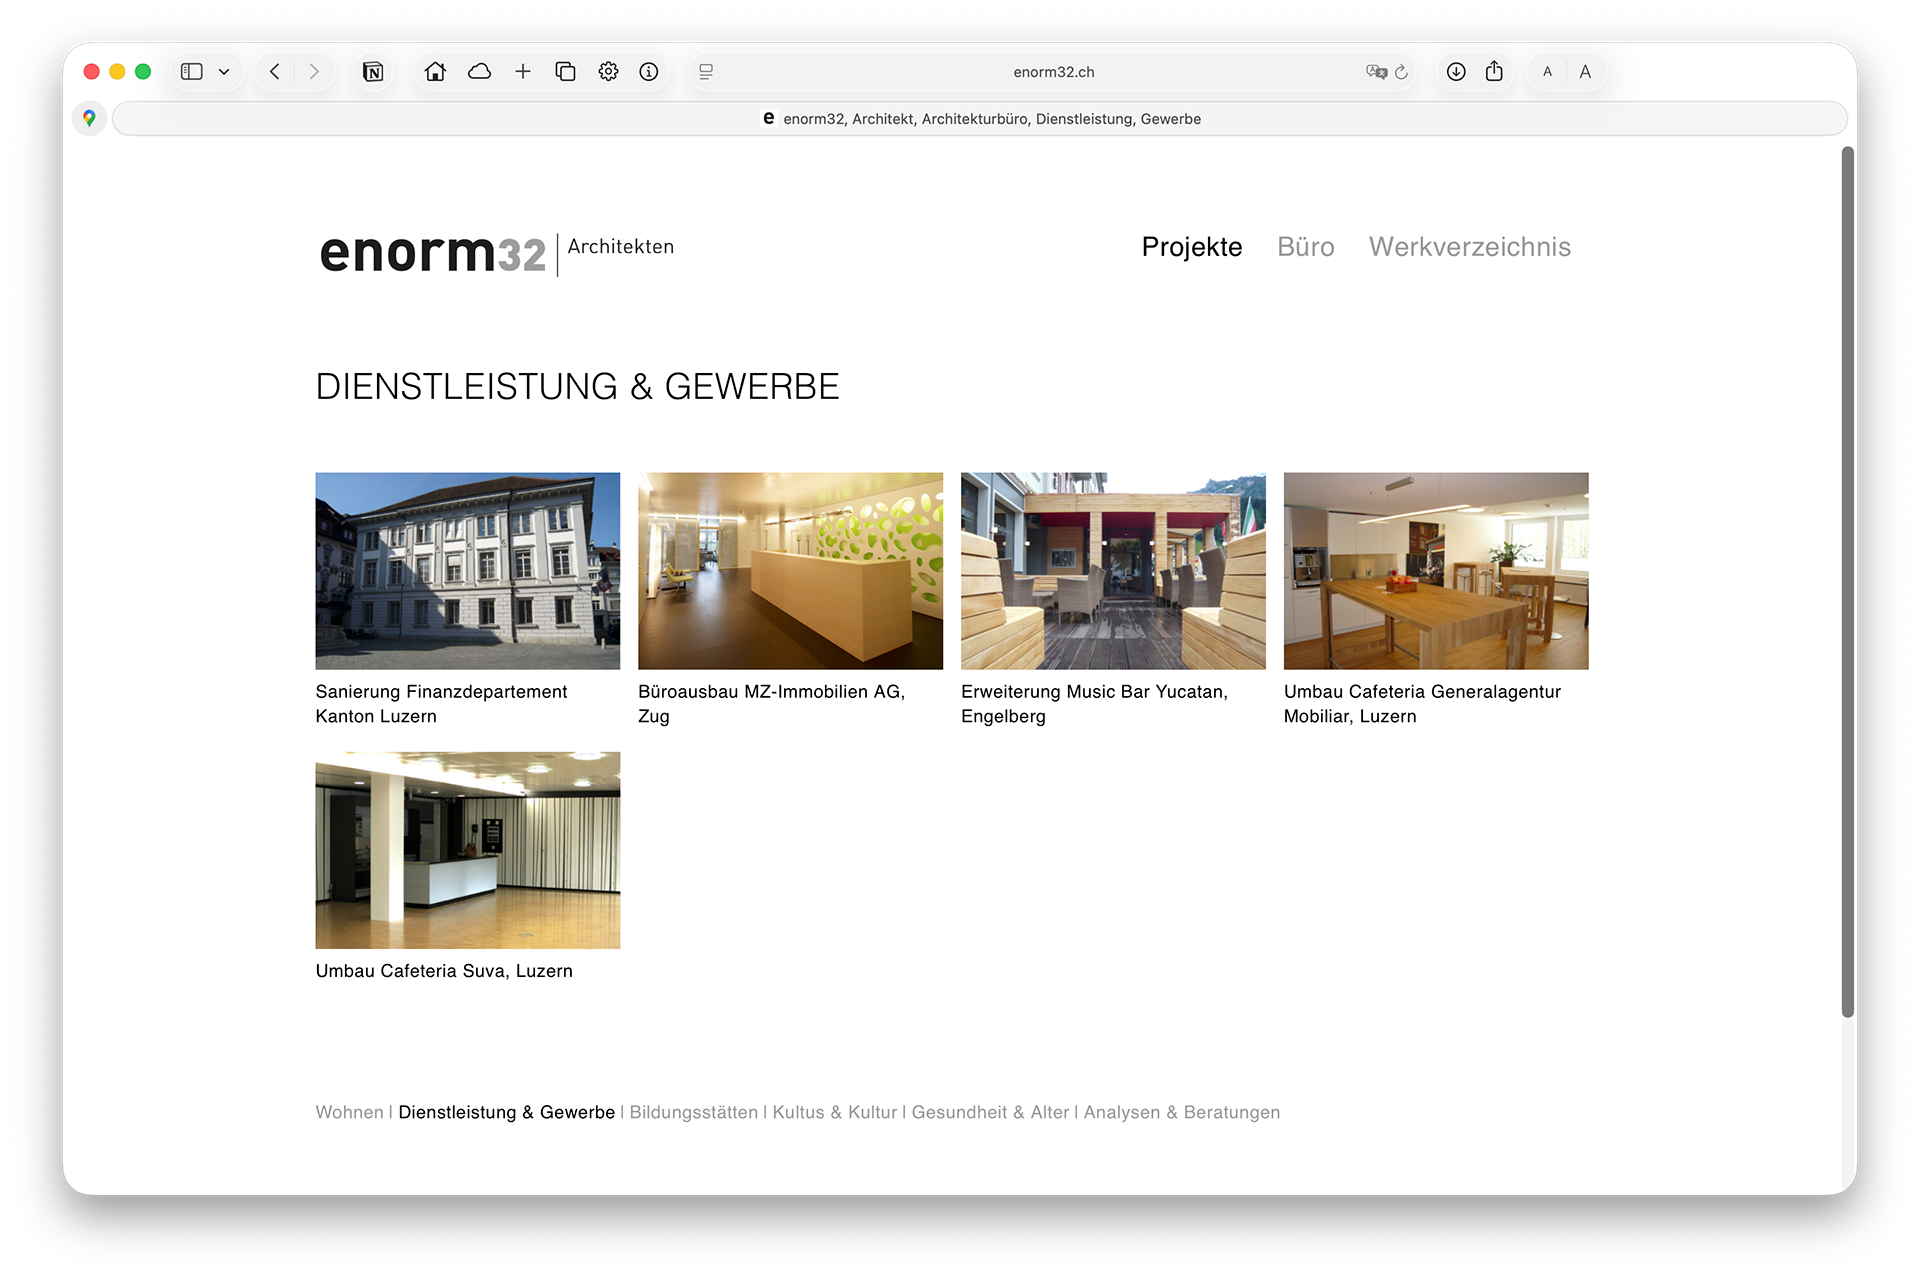The width and height of the screenshot is (1920, 1278).
Task: Increase text size with large A
Action: pos(1585,72)
